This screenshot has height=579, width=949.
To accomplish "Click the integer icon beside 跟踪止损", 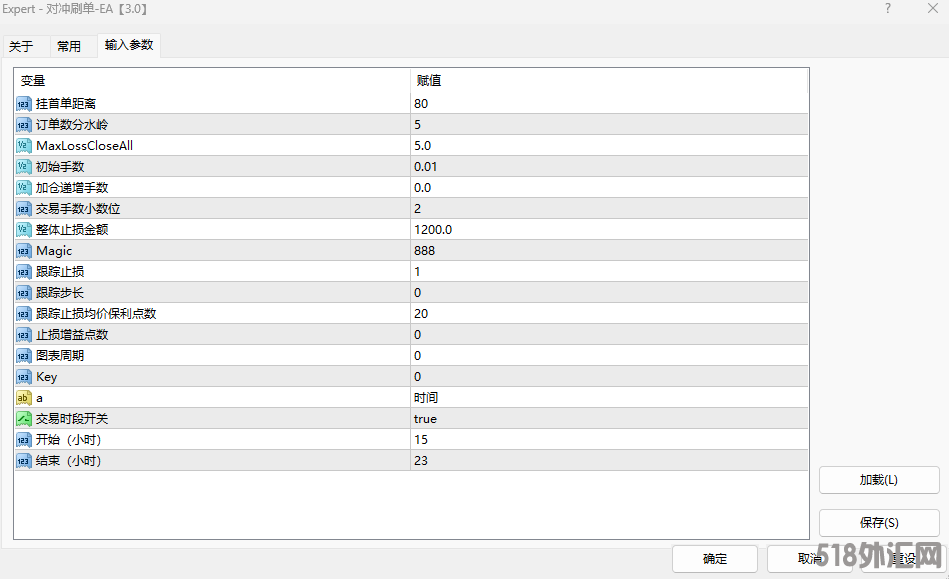I will coord(24,272).
